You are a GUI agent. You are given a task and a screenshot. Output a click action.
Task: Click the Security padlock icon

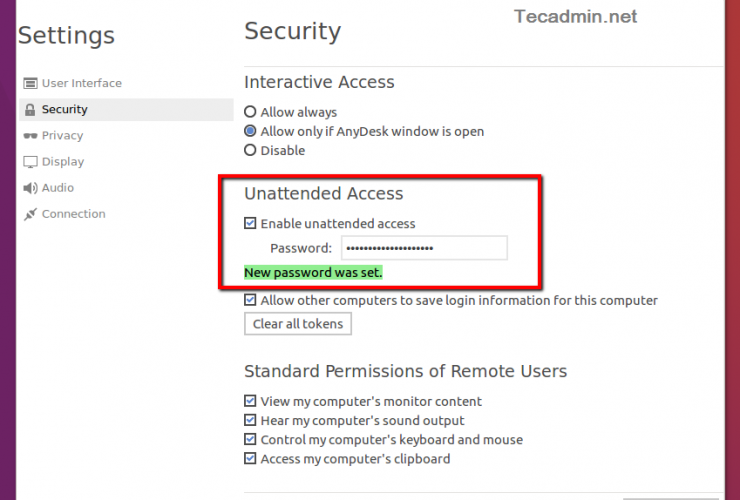pyautogui.click(x=31, y=110)
